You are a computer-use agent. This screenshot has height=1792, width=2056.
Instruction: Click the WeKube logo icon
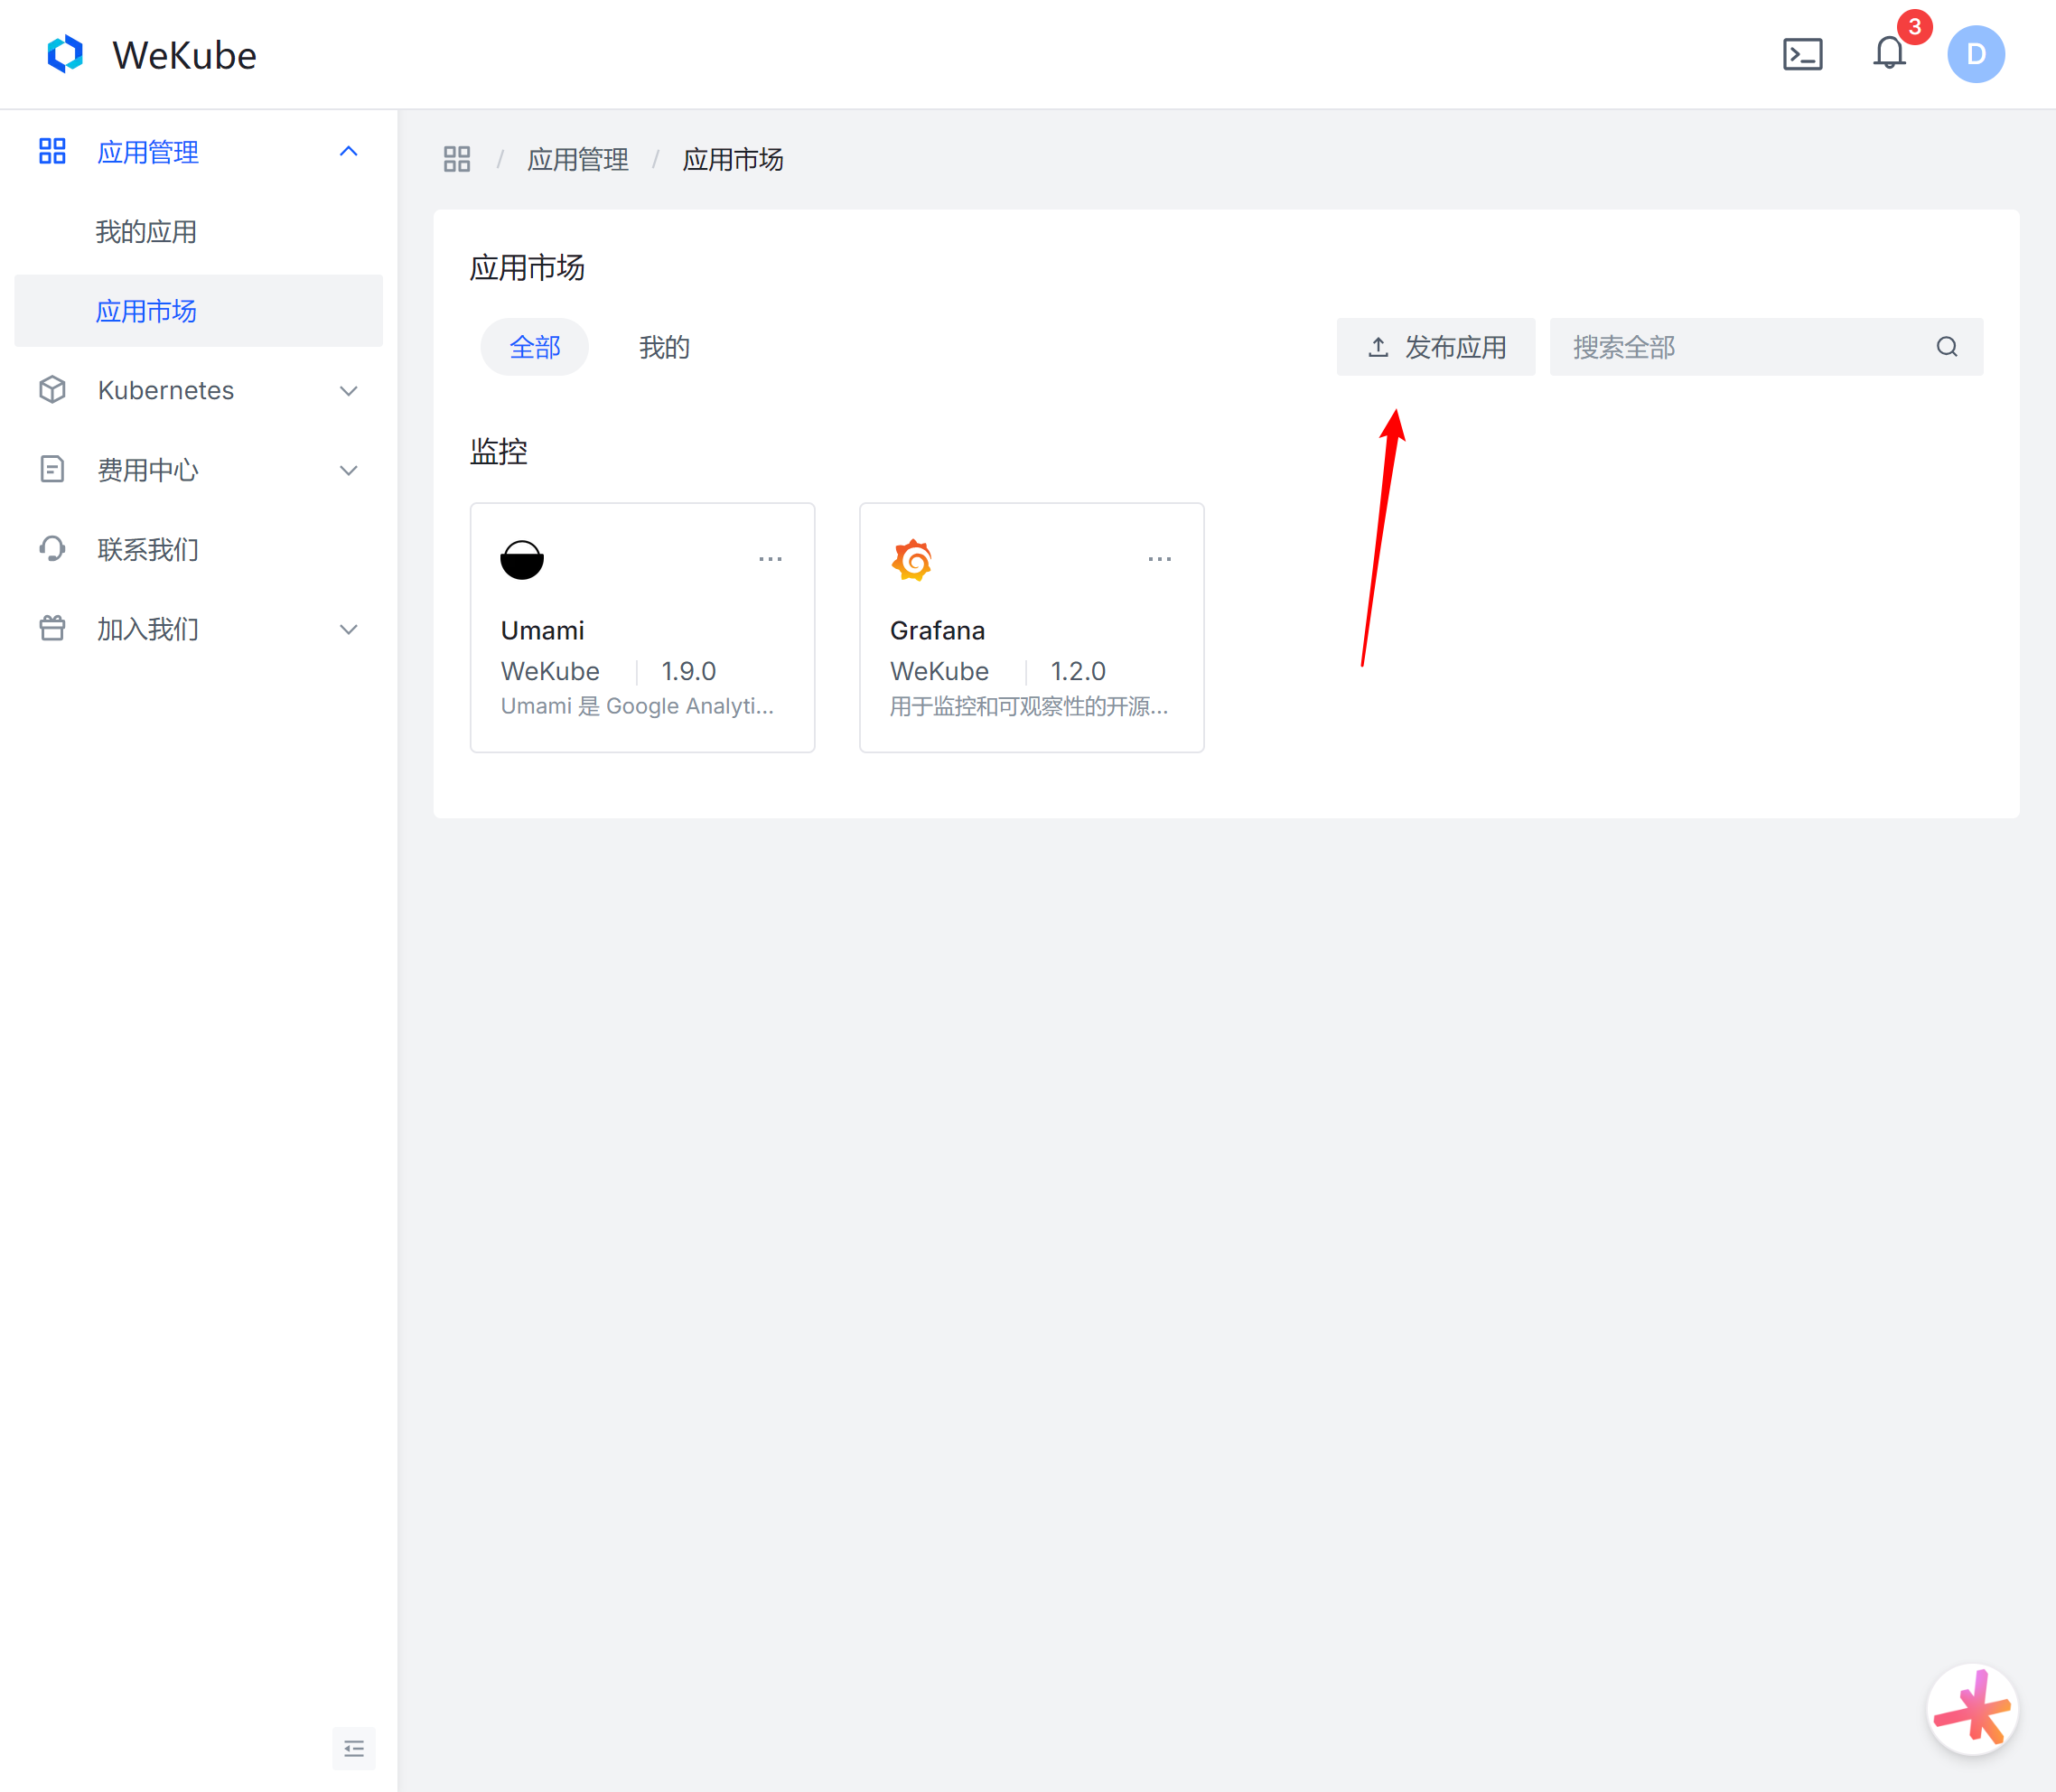point(65,54)
